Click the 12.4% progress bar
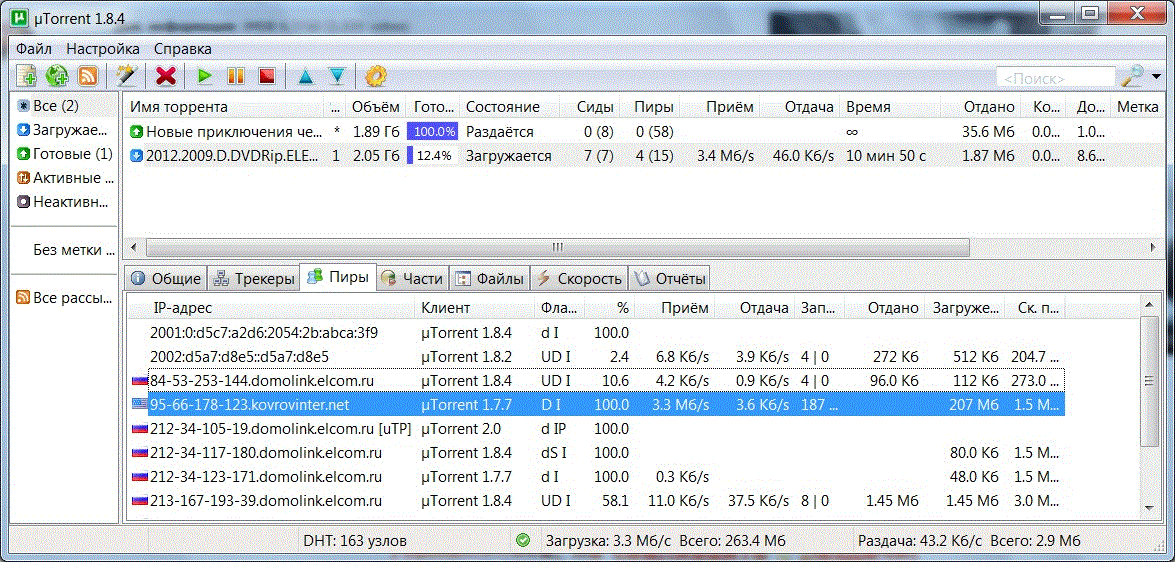 tap(432, 156)
